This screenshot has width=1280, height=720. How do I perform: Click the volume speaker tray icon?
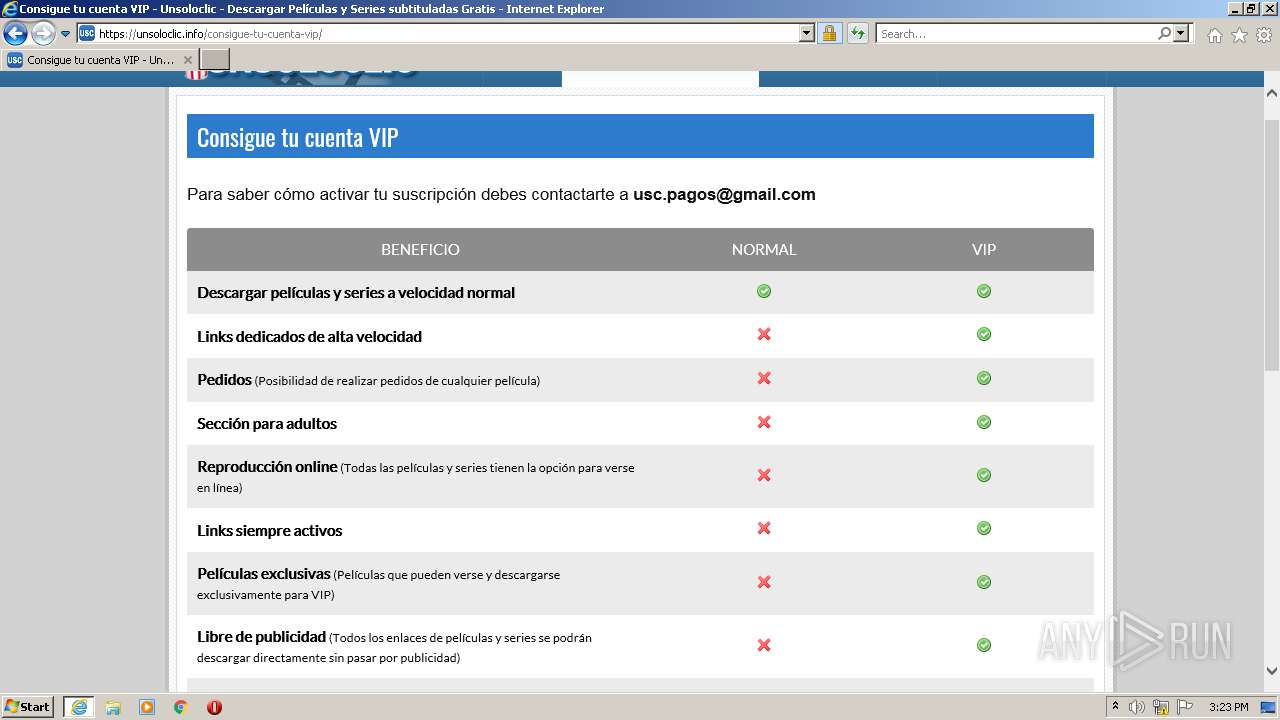[1137, 707]
